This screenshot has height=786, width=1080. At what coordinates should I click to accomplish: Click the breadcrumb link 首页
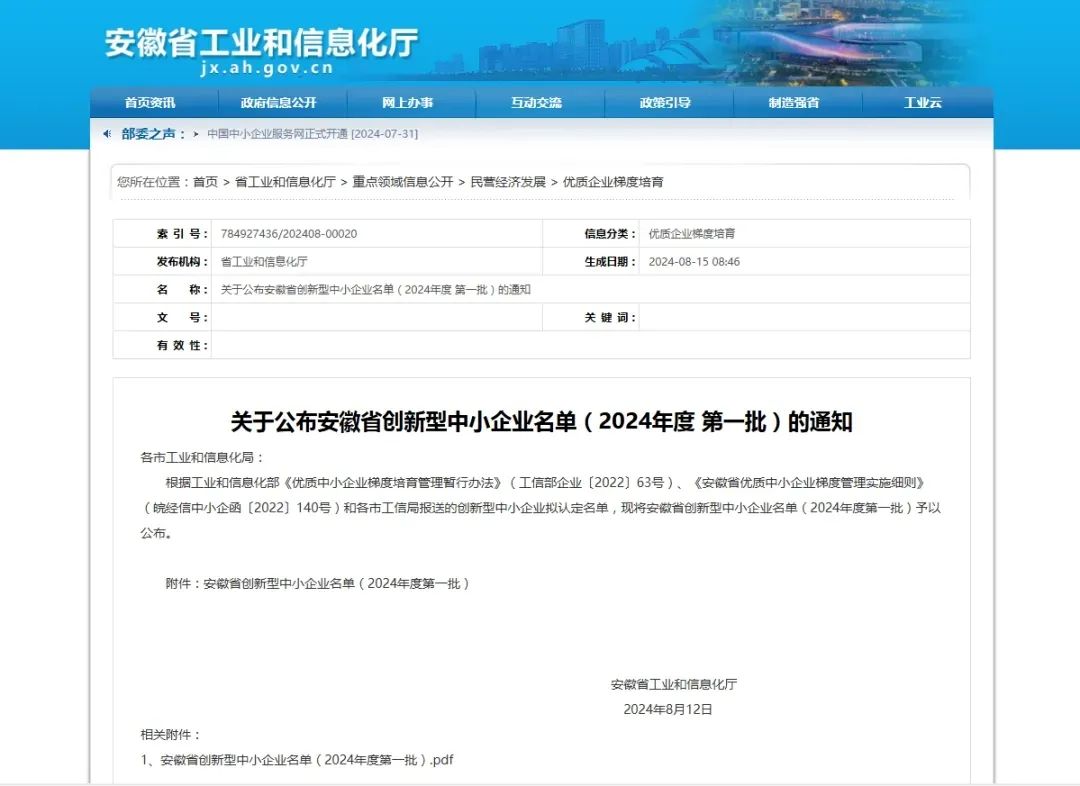pos(205,181)
